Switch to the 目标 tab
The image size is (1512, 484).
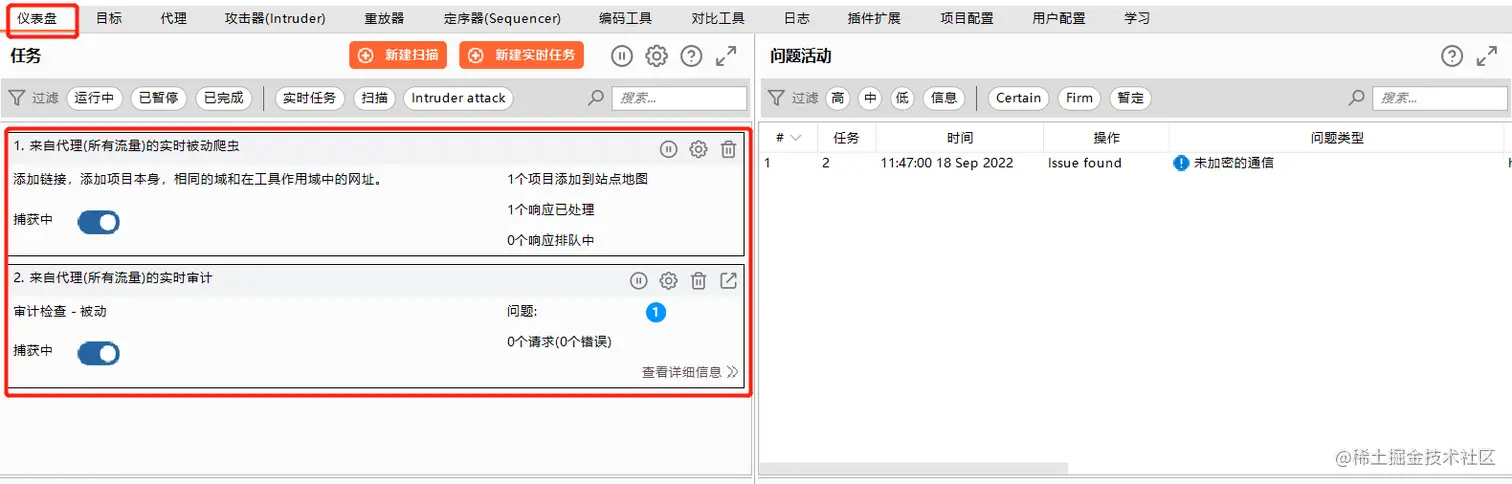(x=110, y=19)
